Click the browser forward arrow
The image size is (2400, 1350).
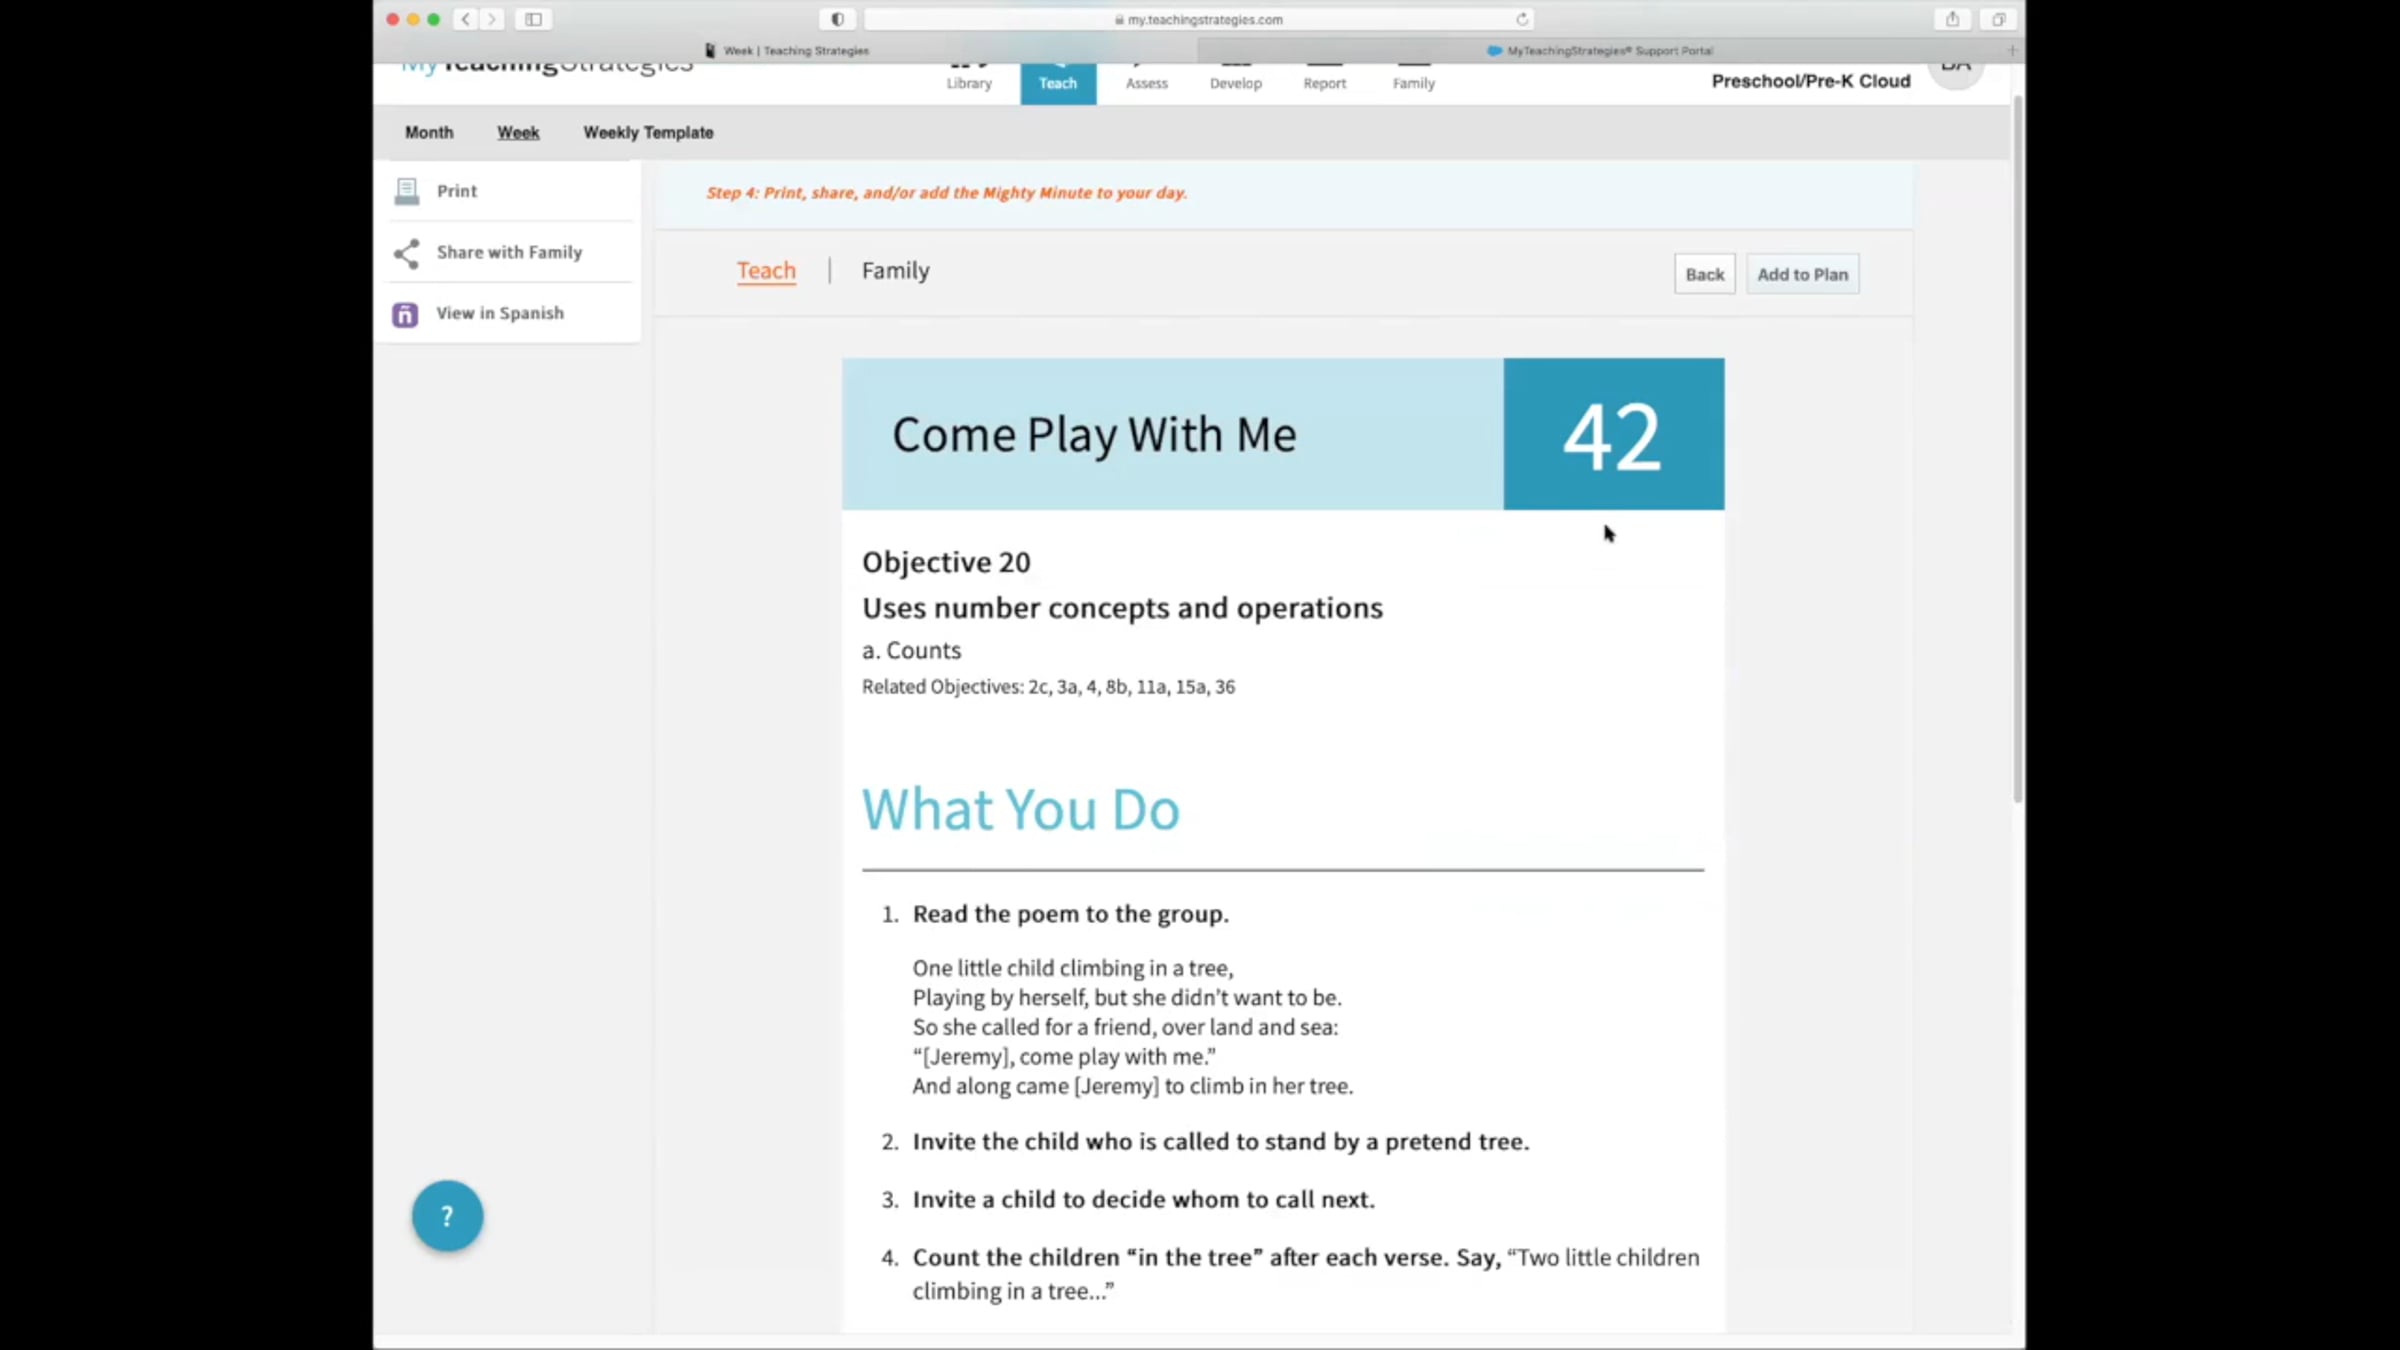click(492, 19)
